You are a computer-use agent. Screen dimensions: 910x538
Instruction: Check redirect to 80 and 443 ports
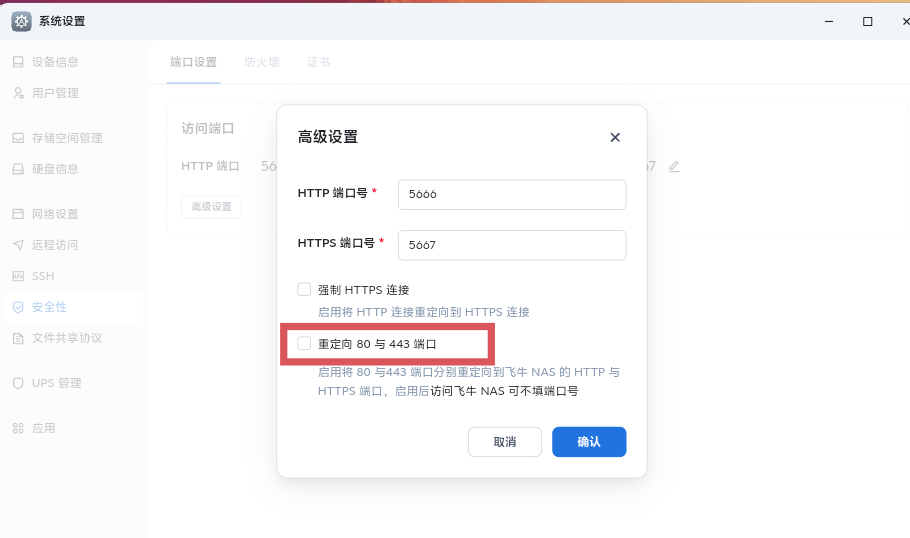point(304,343)
